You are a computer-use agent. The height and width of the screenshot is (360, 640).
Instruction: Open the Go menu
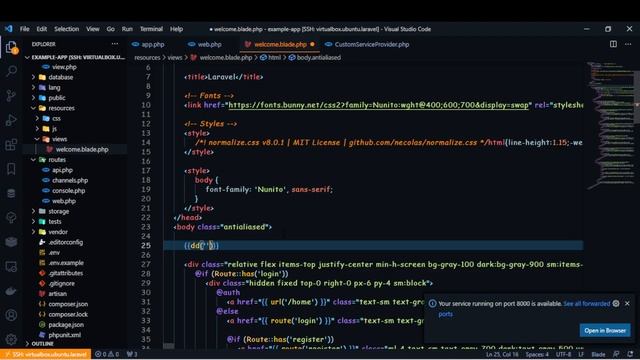coord(111,29)
